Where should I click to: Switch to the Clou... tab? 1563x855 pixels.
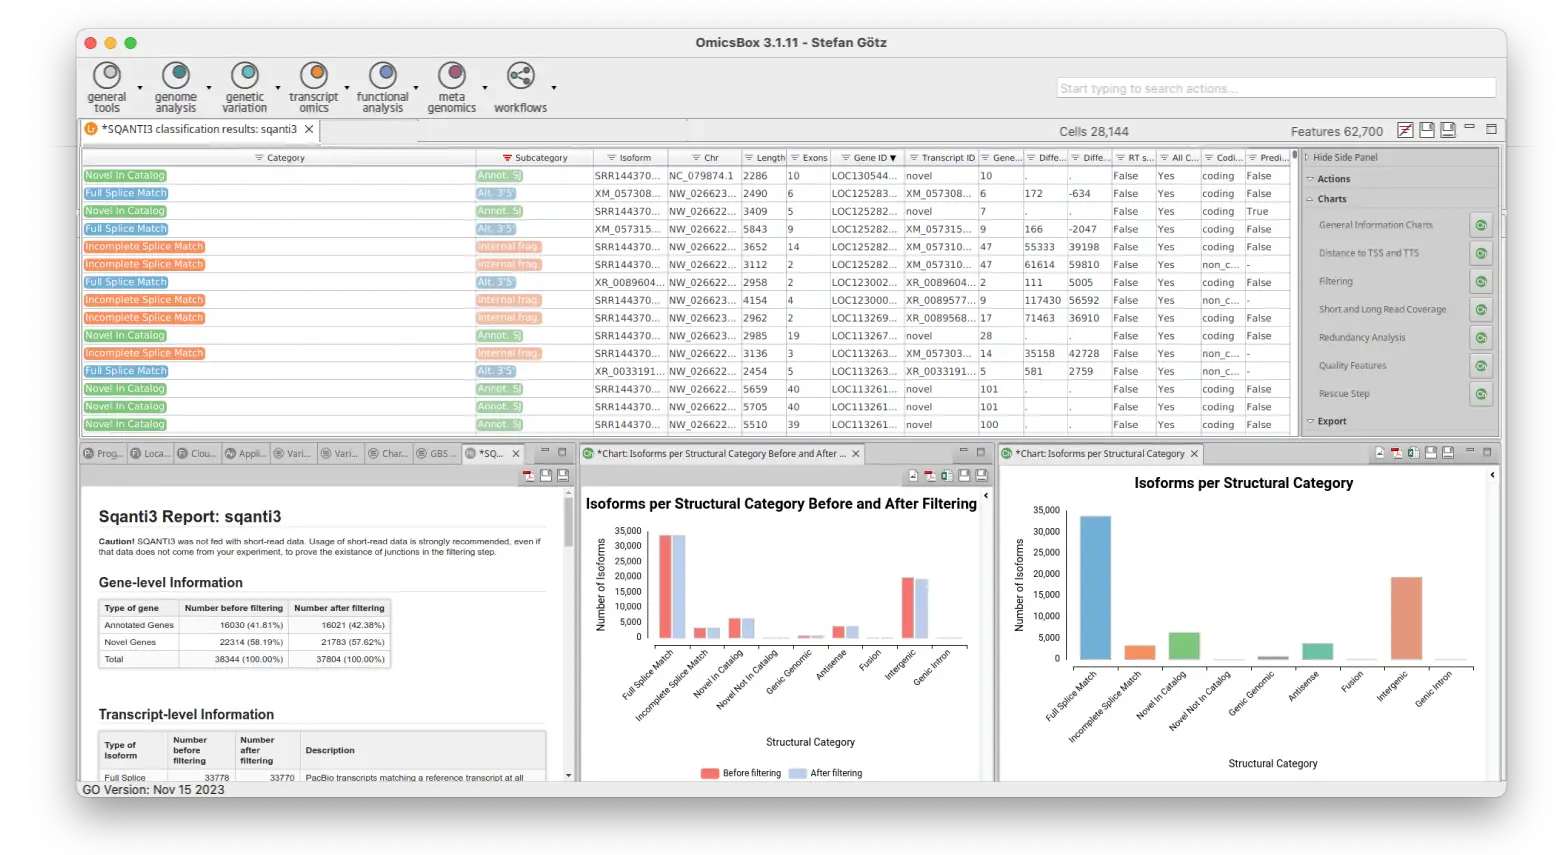pyautogui.click(x=197, y=453)
